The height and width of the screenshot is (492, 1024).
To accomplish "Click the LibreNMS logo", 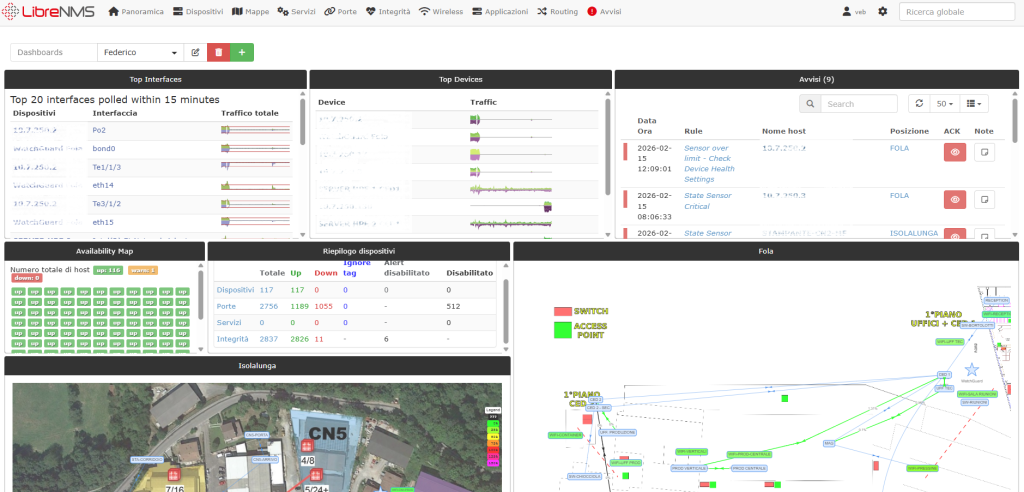I will (50, 11).
